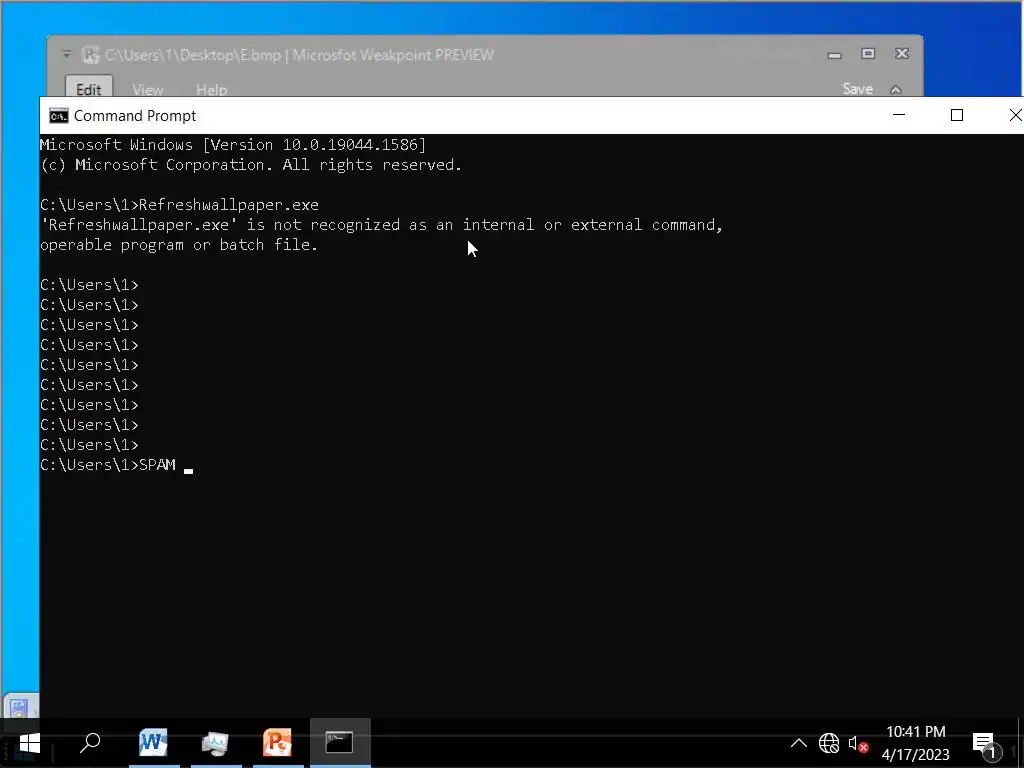The image size is (1024, 768).
Task: Open Help menu in Weakpoint window
Action: point(212,89)
